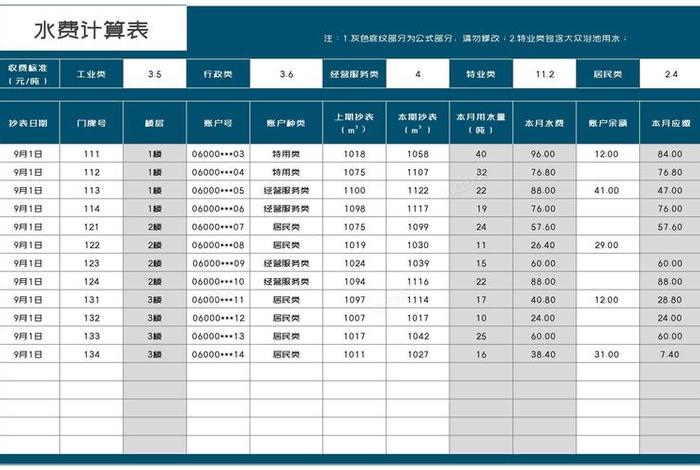Select the 特业类 rate value 11.2
The height and width of the screenshot is (470, 700).
pyautogui.click(x=545, y=74)
